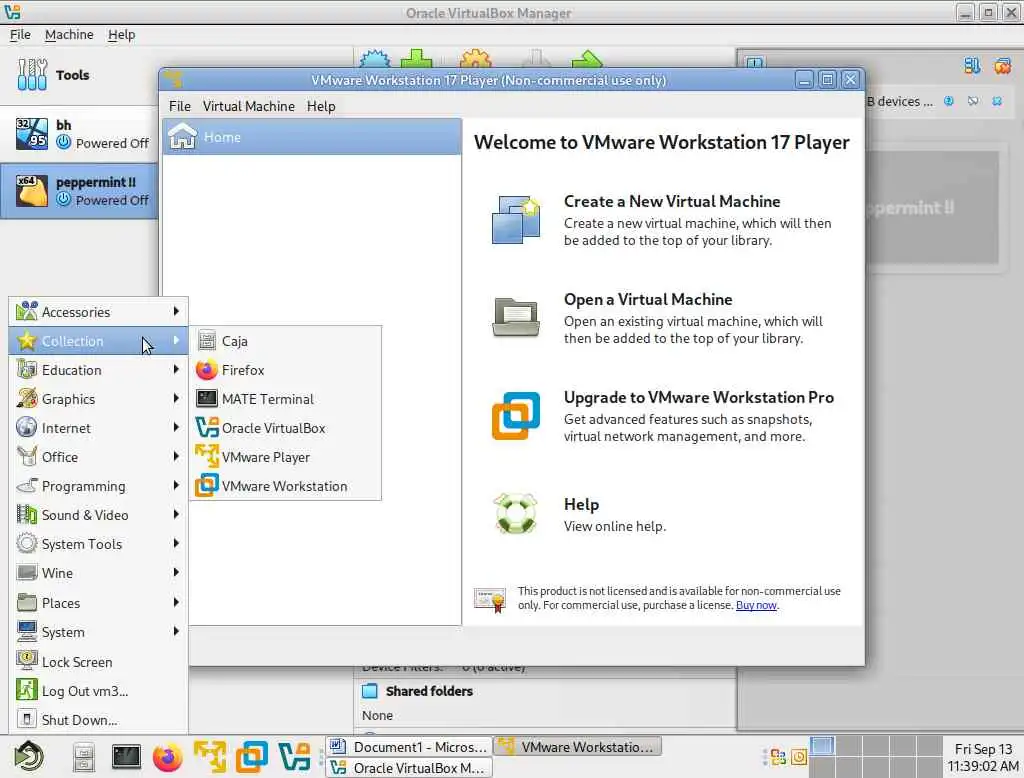Click the license certificate icon
Screen dimensions: 1024x778
490,600
